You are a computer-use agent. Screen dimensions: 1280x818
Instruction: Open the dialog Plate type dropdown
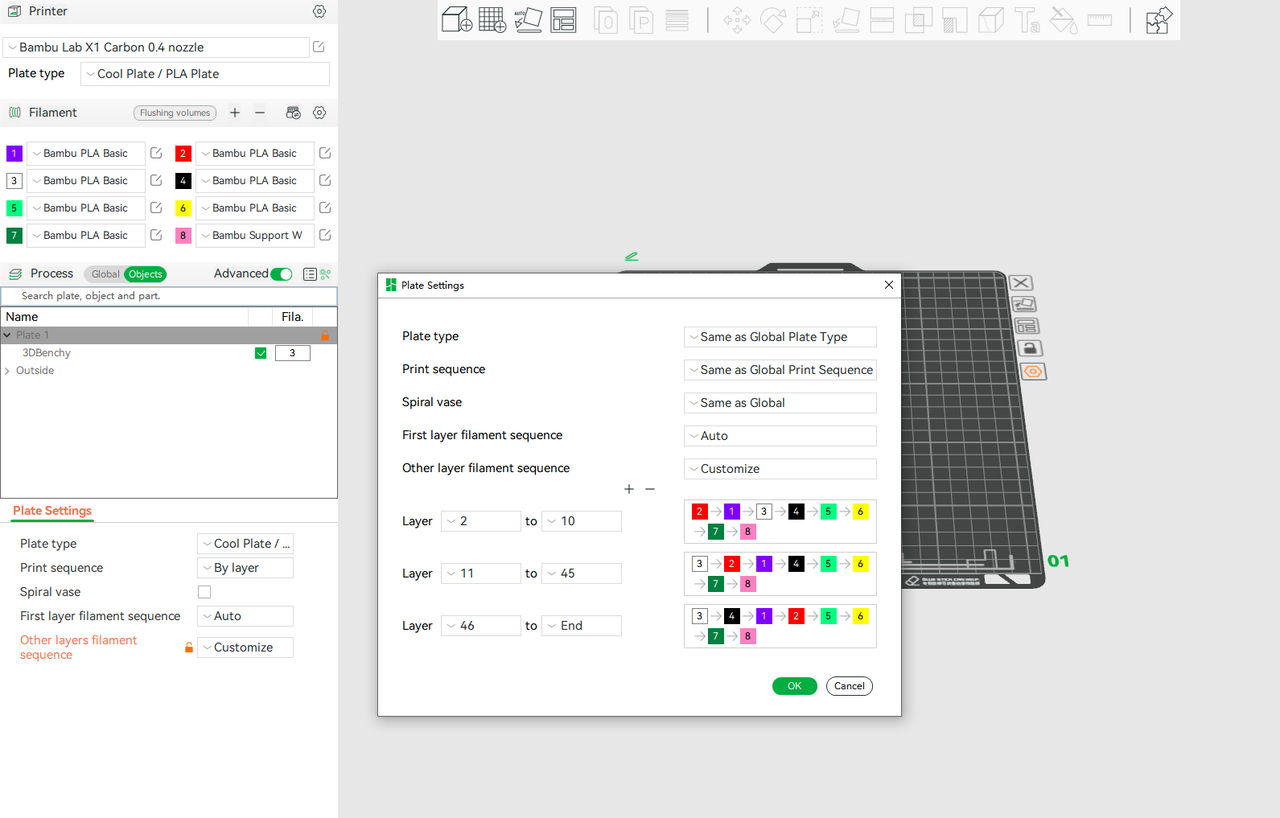(780, 337)
